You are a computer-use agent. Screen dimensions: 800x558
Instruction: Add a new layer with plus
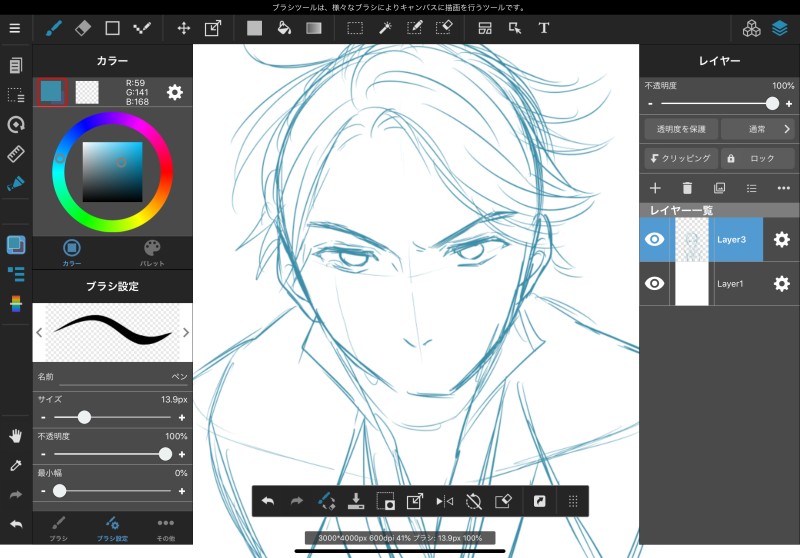(655, 188)
